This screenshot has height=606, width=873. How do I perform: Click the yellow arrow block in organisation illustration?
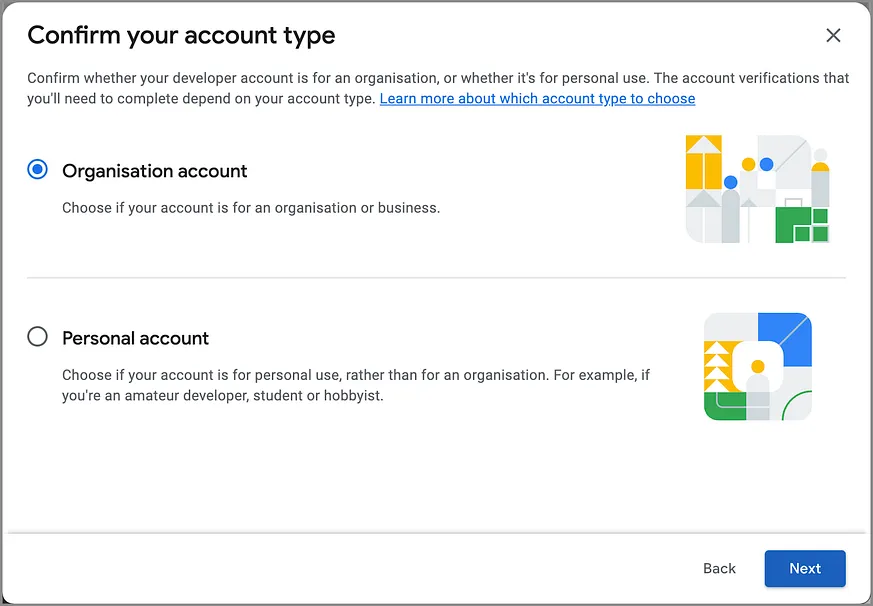point(704,162)
